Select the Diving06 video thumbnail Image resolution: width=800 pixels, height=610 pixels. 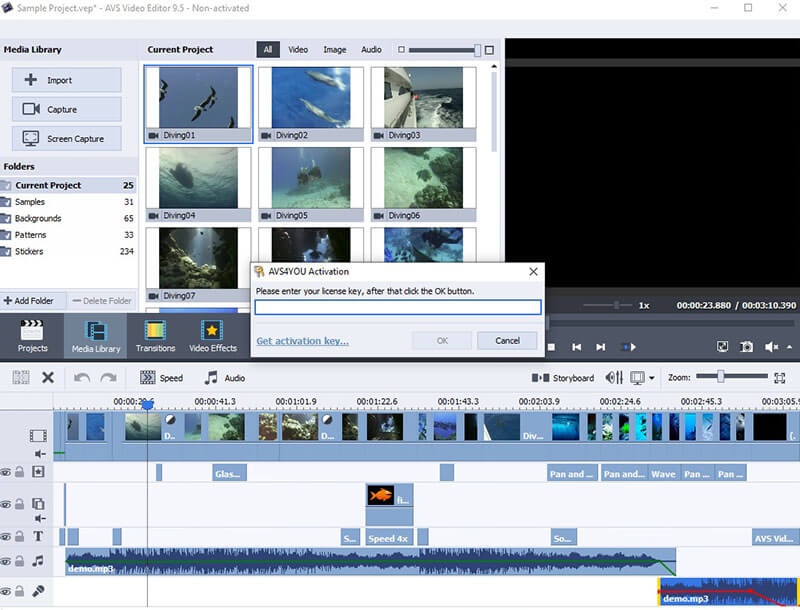point(423,184)
